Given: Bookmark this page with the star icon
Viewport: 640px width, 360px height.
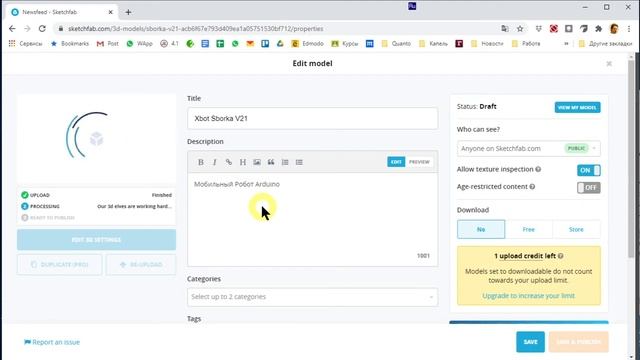Looking at the screenshot, I should click(x=520, y=29).
